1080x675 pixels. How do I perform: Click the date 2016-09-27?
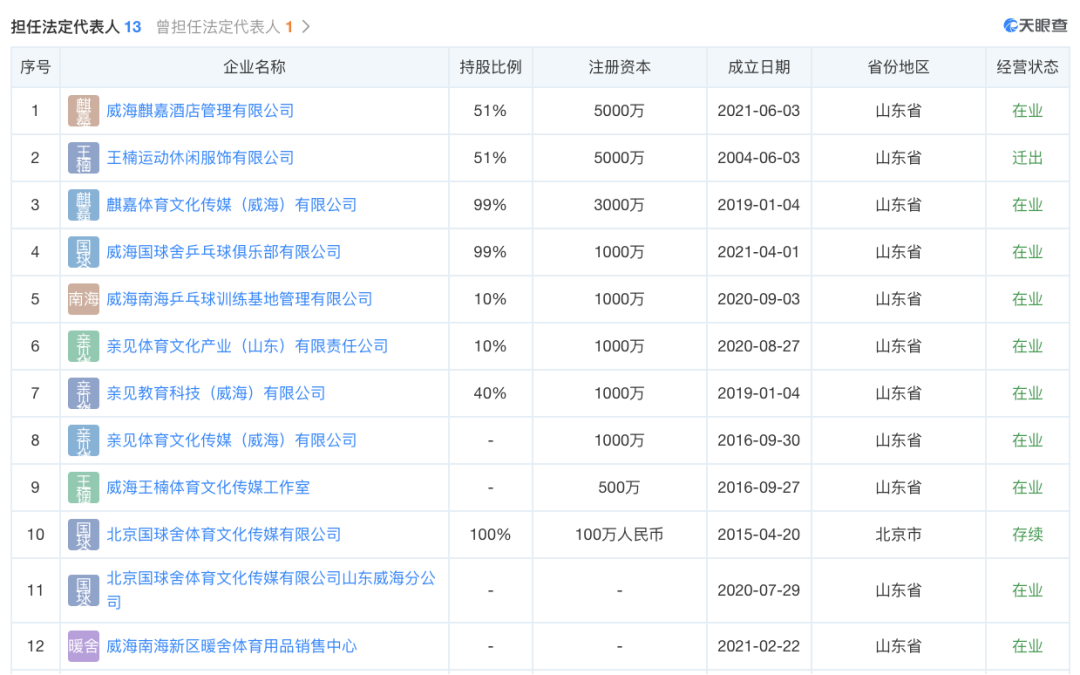click(x=758, y=488)
